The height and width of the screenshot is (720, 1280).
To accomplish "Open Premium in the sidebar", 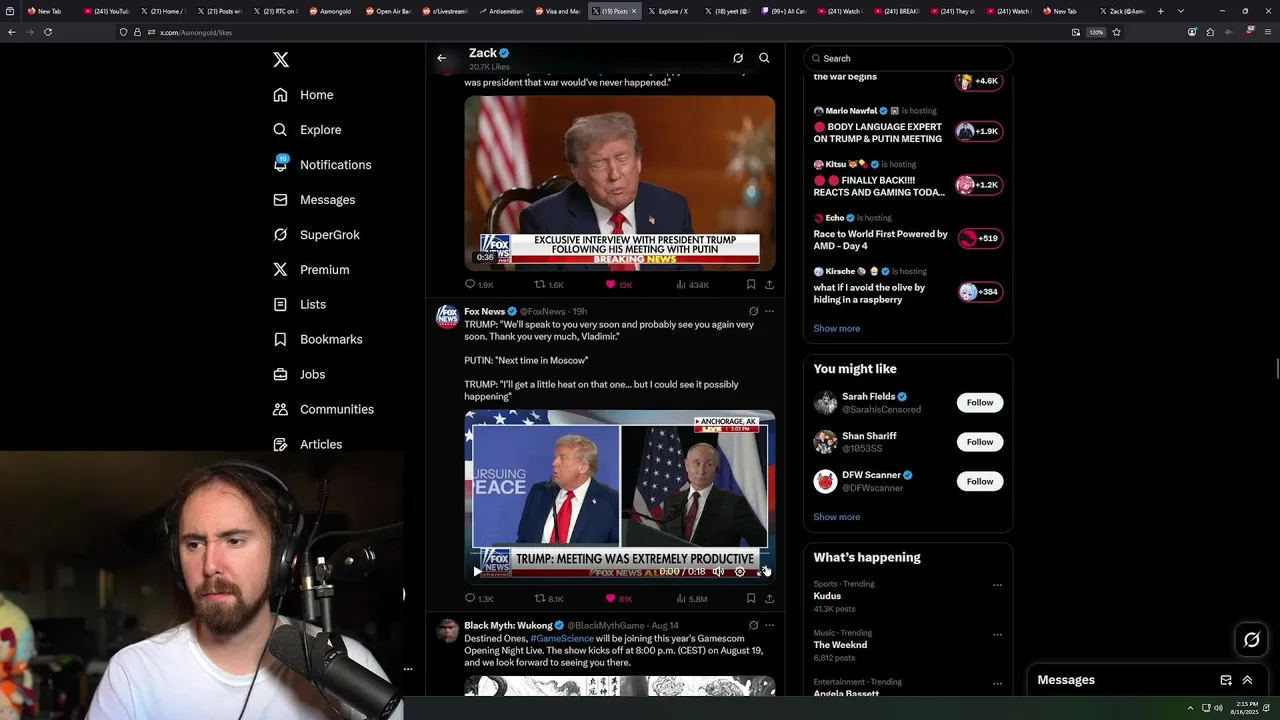I will coord(311,270).
